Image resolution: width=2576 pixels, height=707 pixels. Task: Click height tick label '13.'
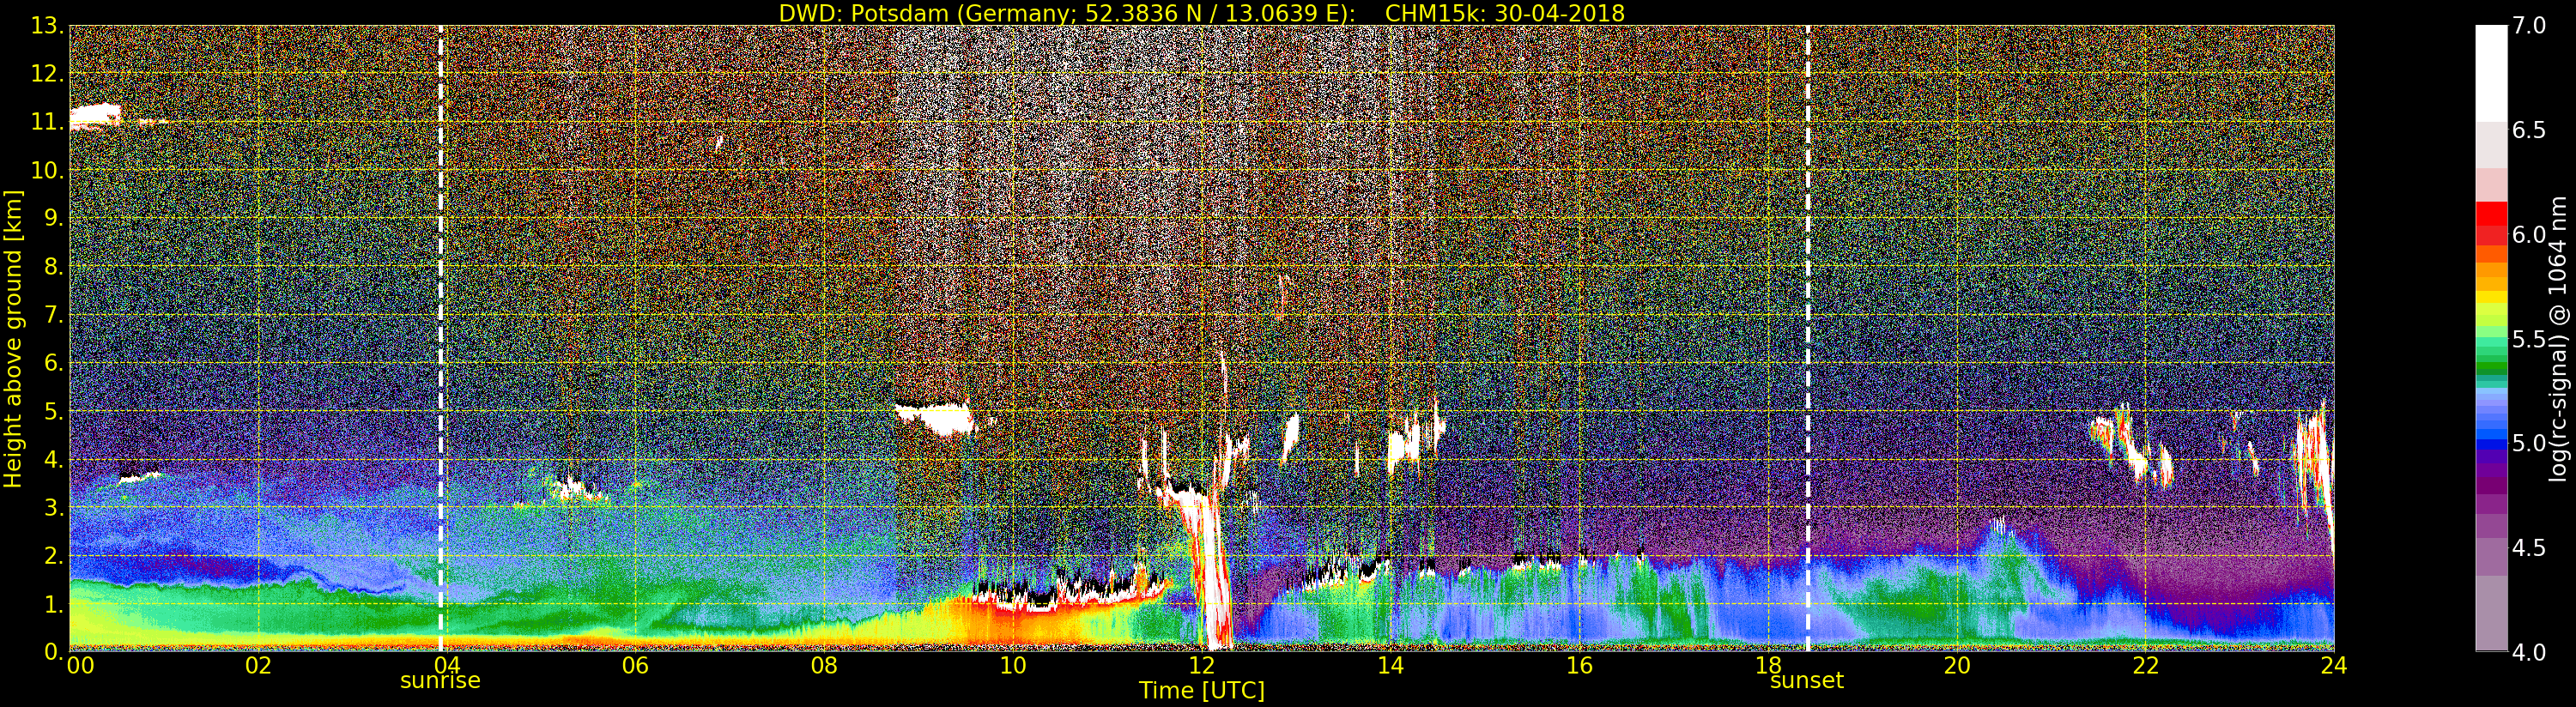pyautogui.click(x=47, y=26)
